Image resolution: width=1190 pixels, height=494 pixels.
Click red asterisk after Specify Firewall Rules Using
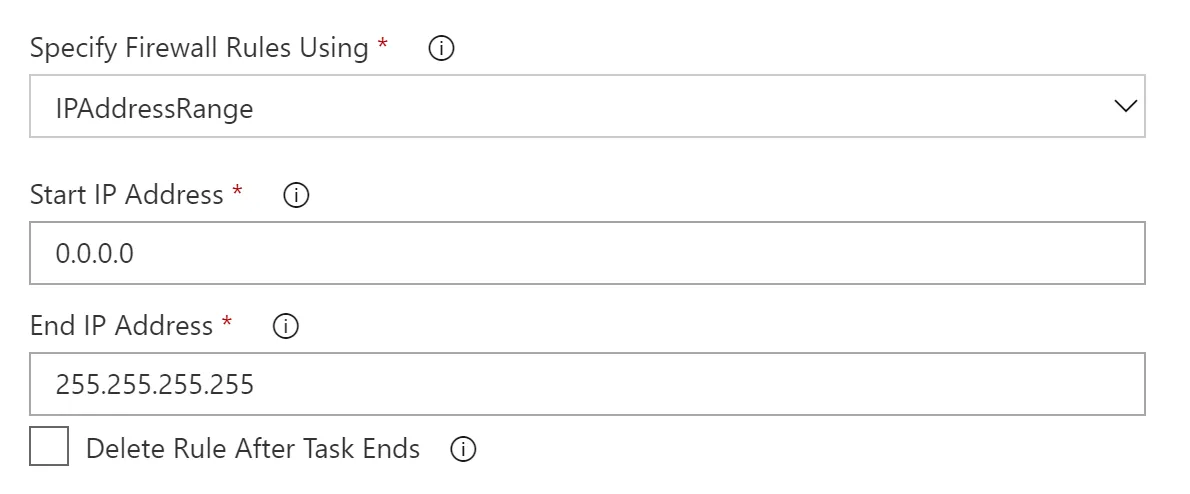tap(383, 46)
